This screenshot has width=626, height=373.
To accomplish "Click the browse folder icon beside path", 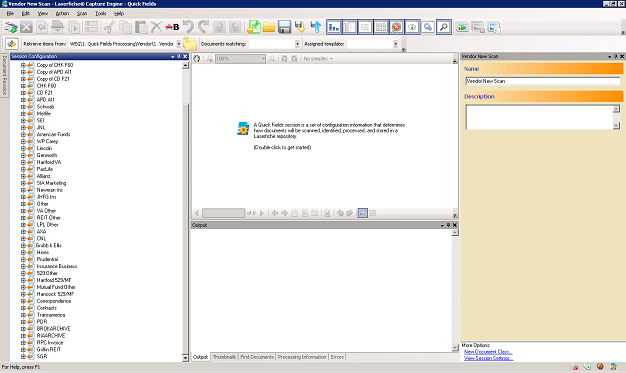I will [x=190, y=44].
